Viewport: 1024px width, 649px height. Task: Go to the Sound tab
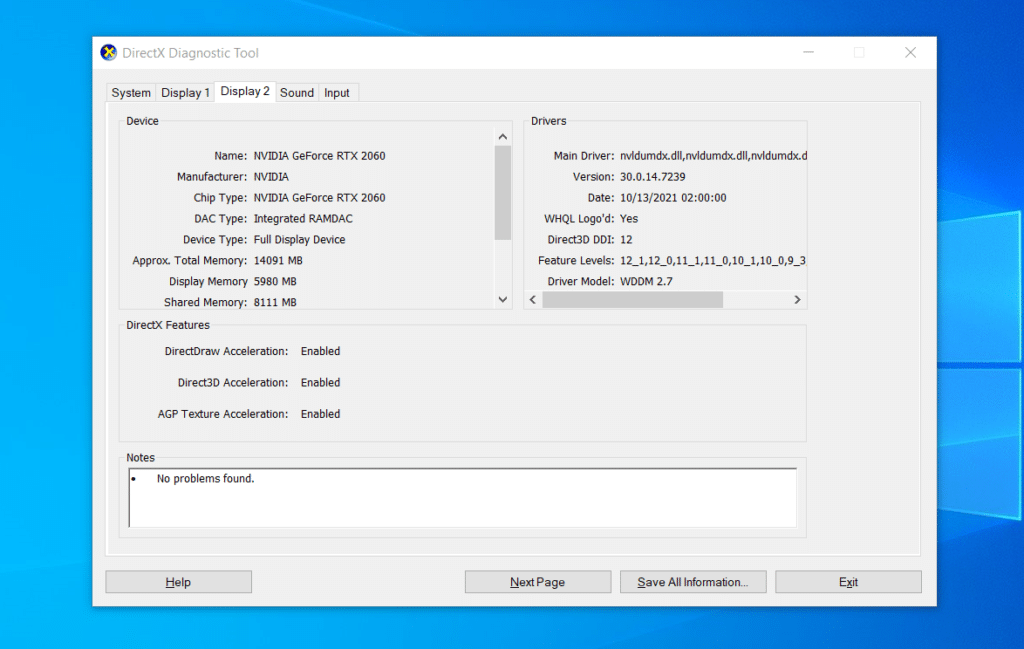click(x=297, y=93)
